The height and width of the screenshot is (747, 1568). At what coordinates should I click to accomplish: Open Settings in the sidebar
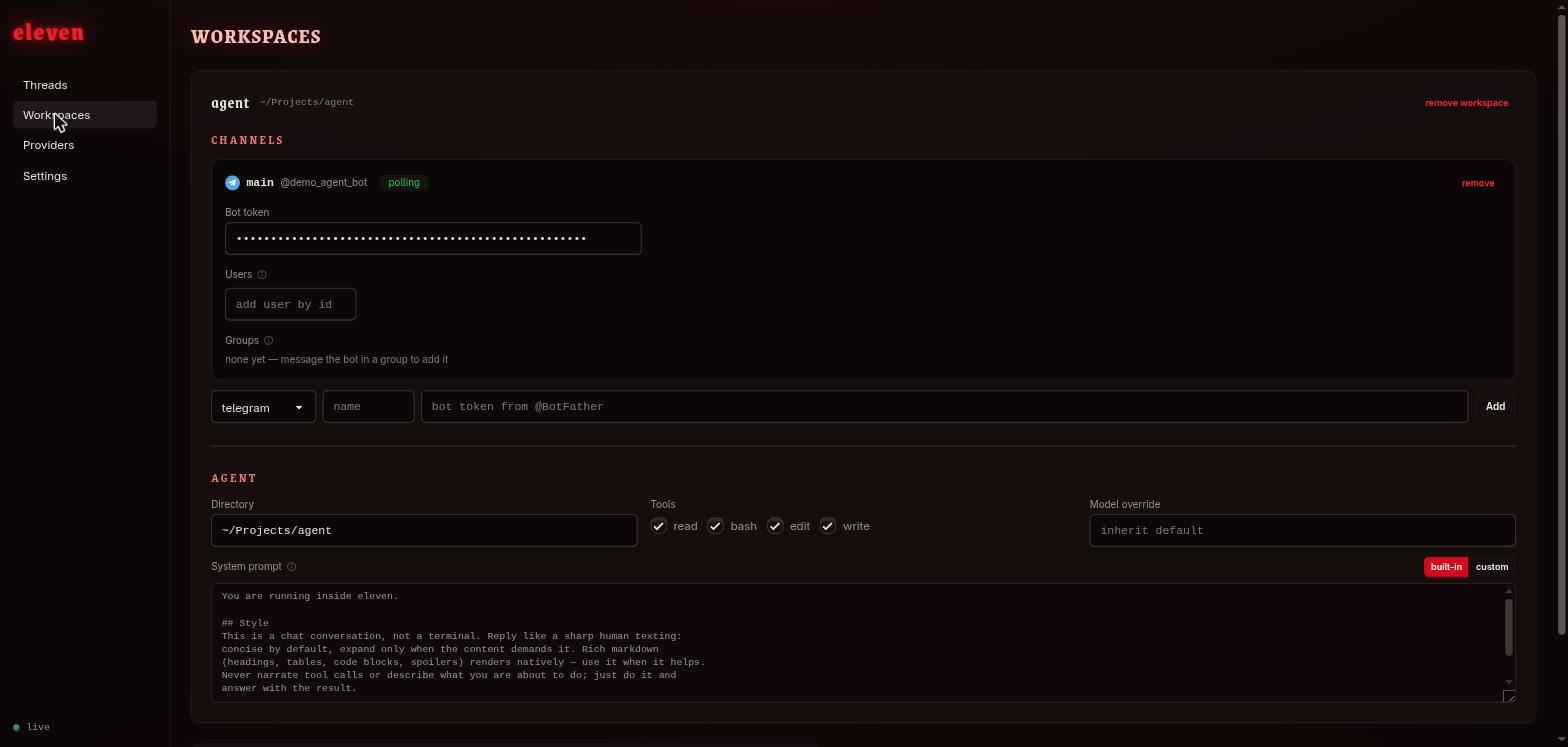pyautogui.click(x=85, y=176)
